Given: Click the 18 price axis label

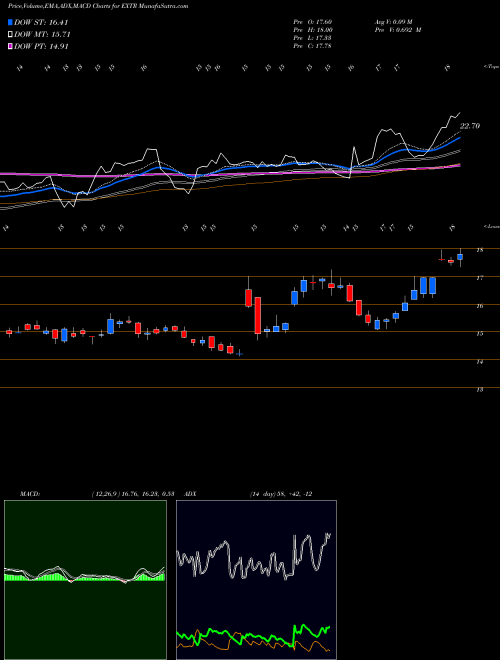Looking at the screenshot, I should [x=479, y=250].
